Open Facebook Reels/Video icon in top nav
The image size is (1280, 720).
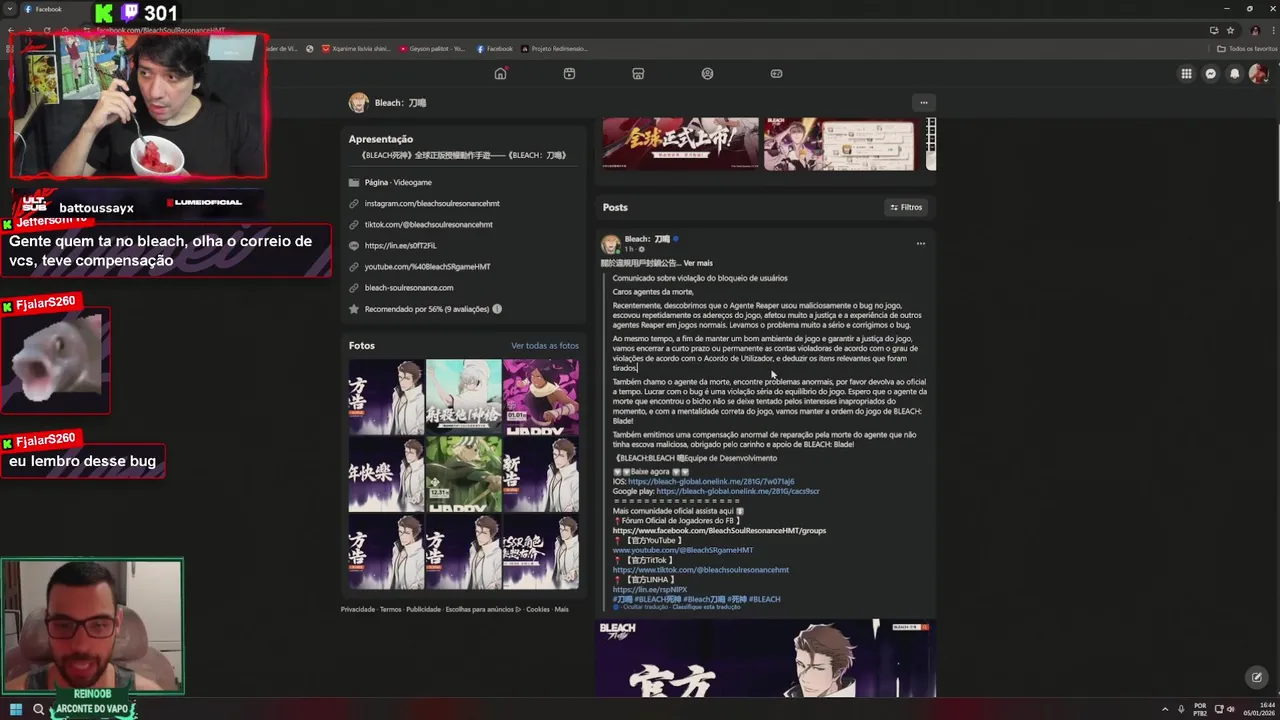coord(569,73)
